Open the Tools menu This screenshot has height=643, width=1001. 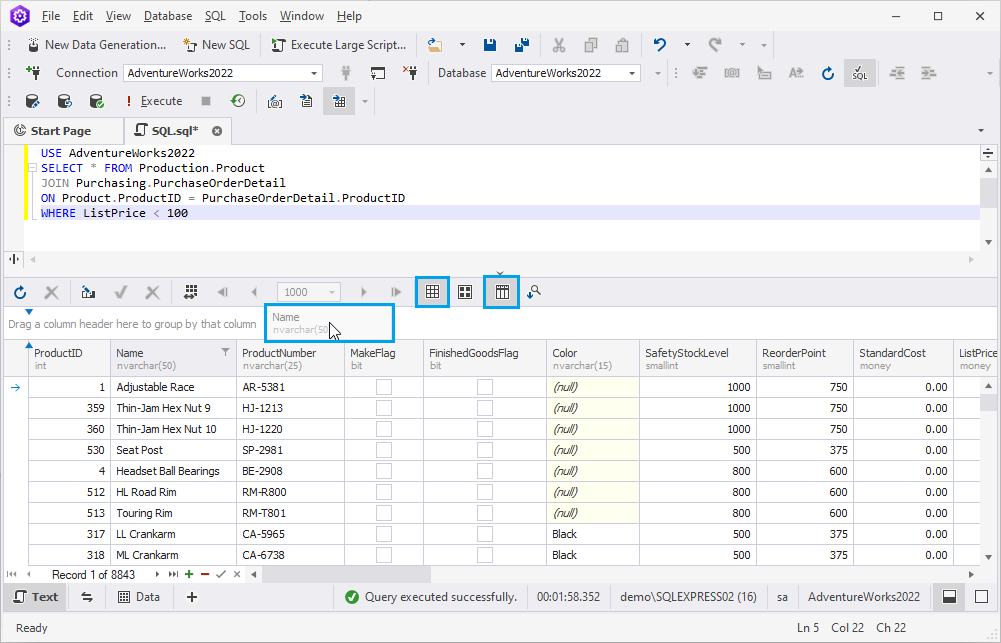point(253,16)
